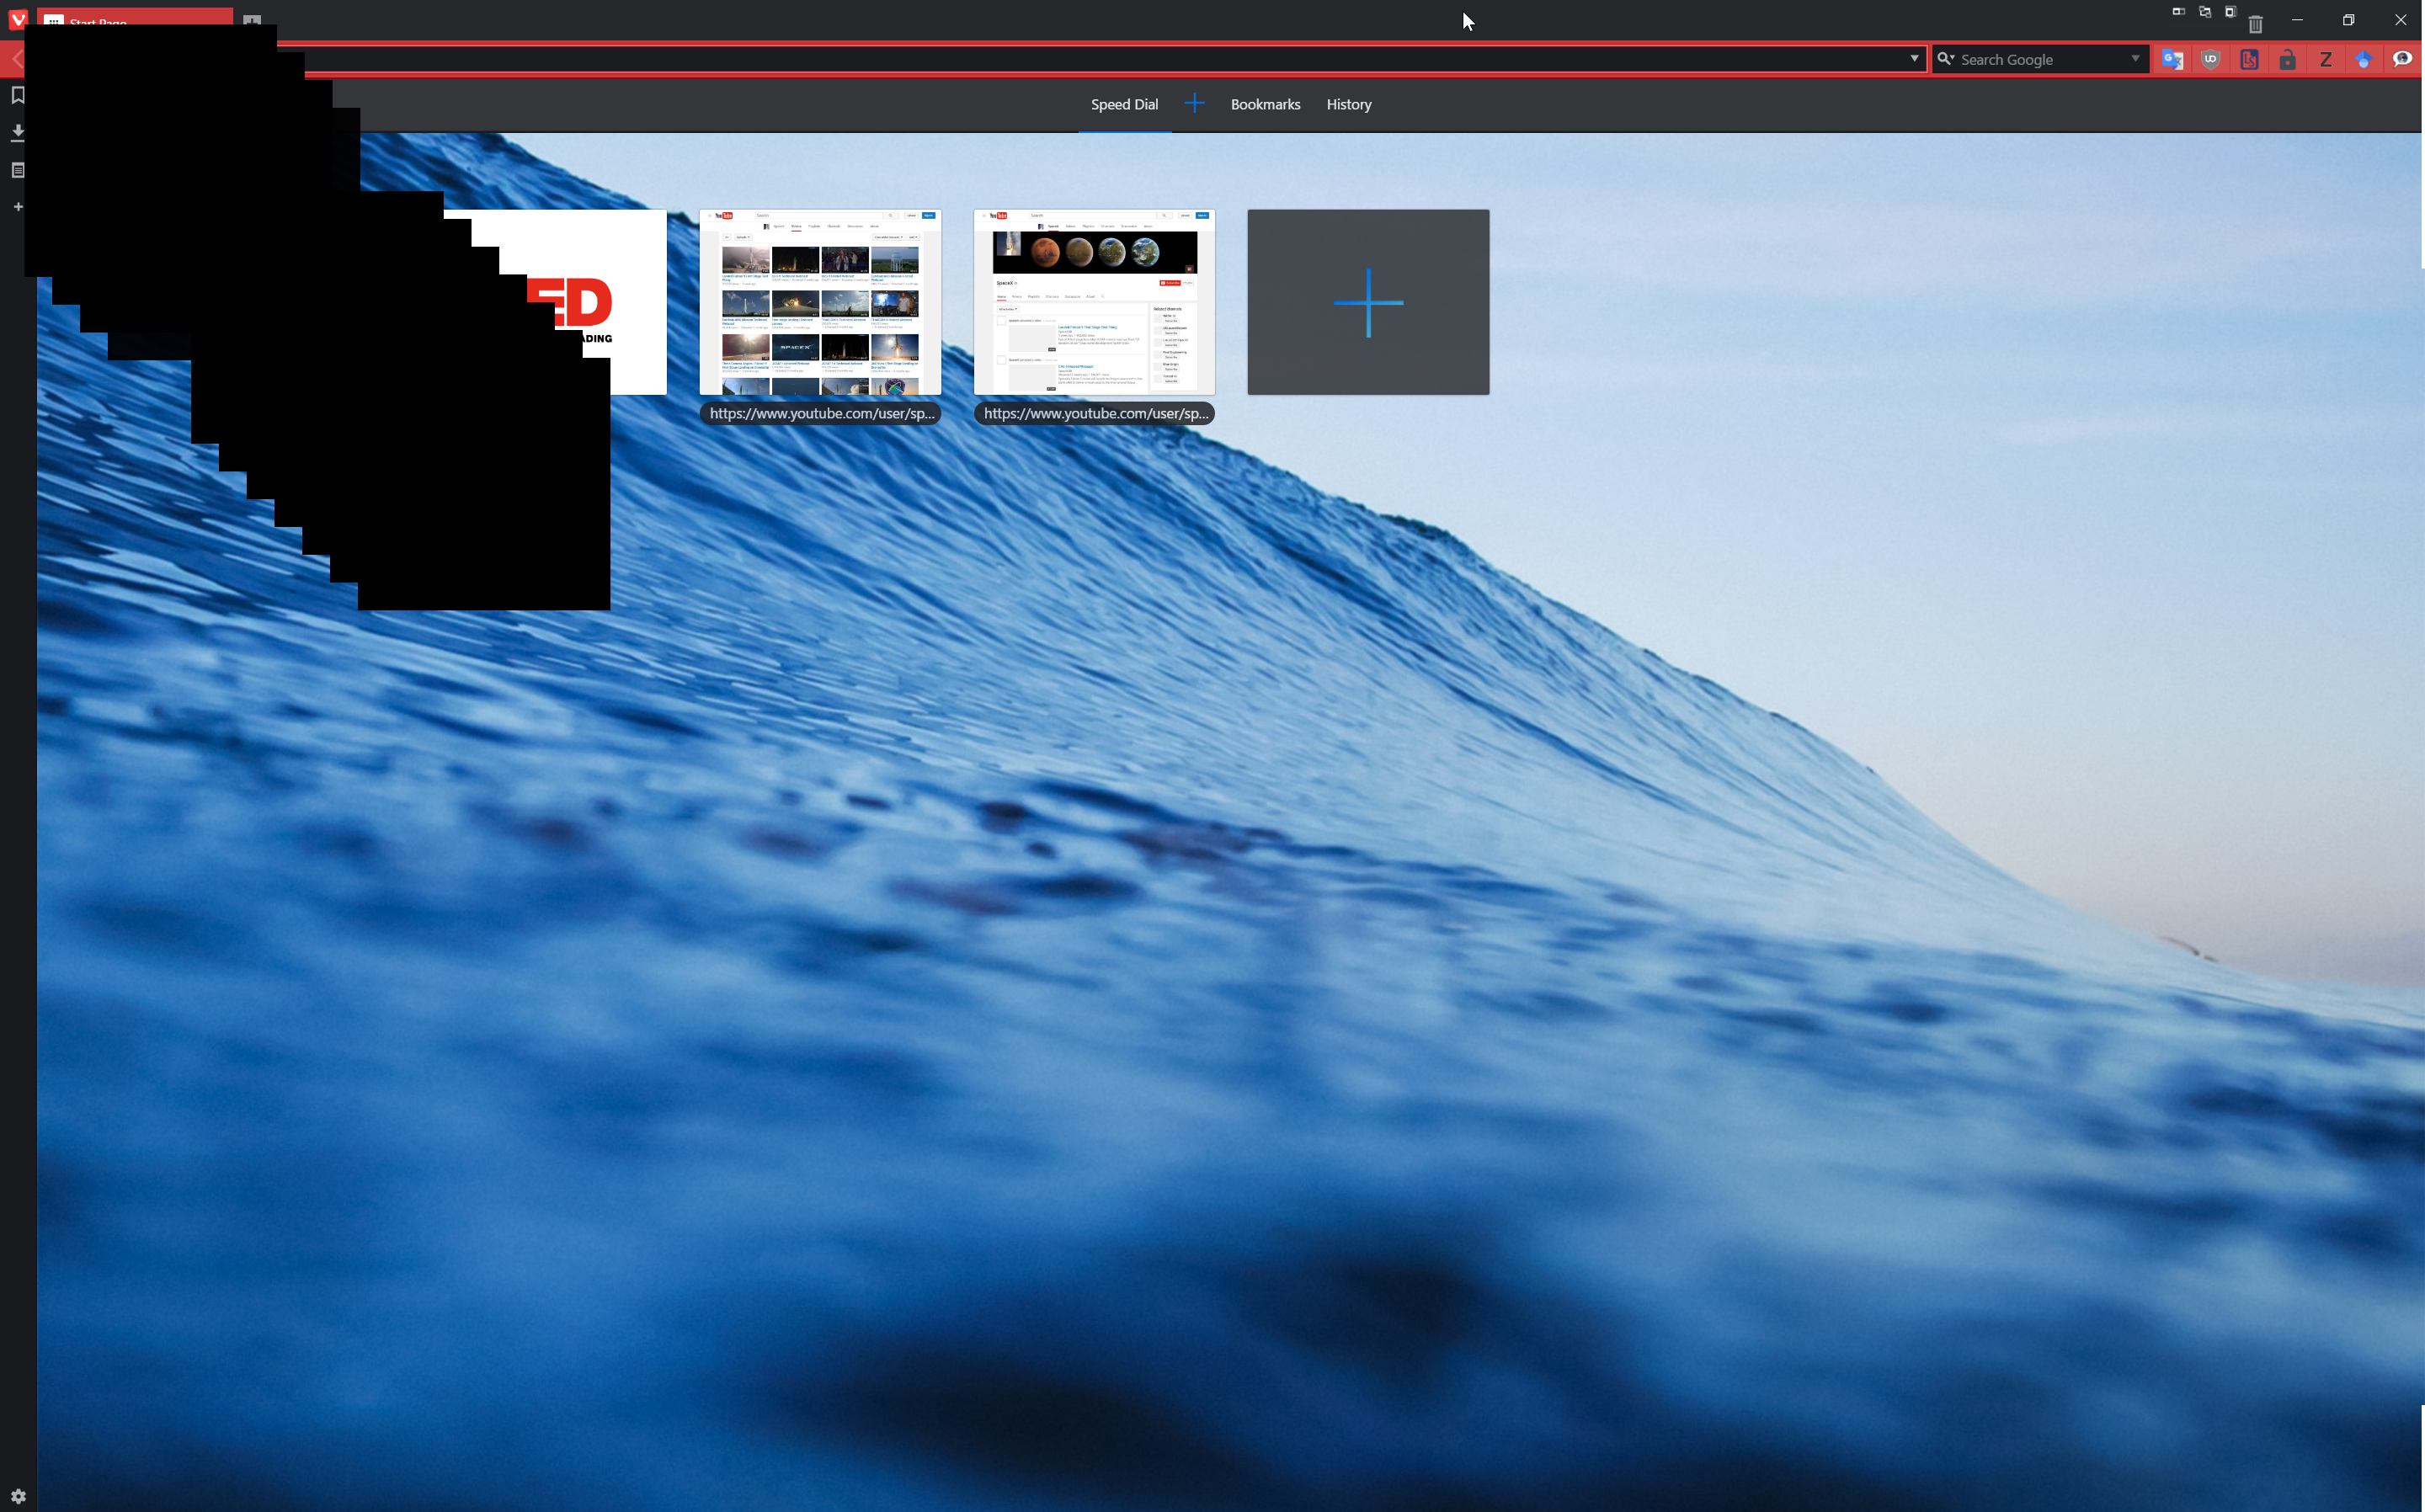Viewport: 2425px width, 1512px height.
Task: Open the YouTube videos grid thumbnail
Action: (x=819, y=302)
